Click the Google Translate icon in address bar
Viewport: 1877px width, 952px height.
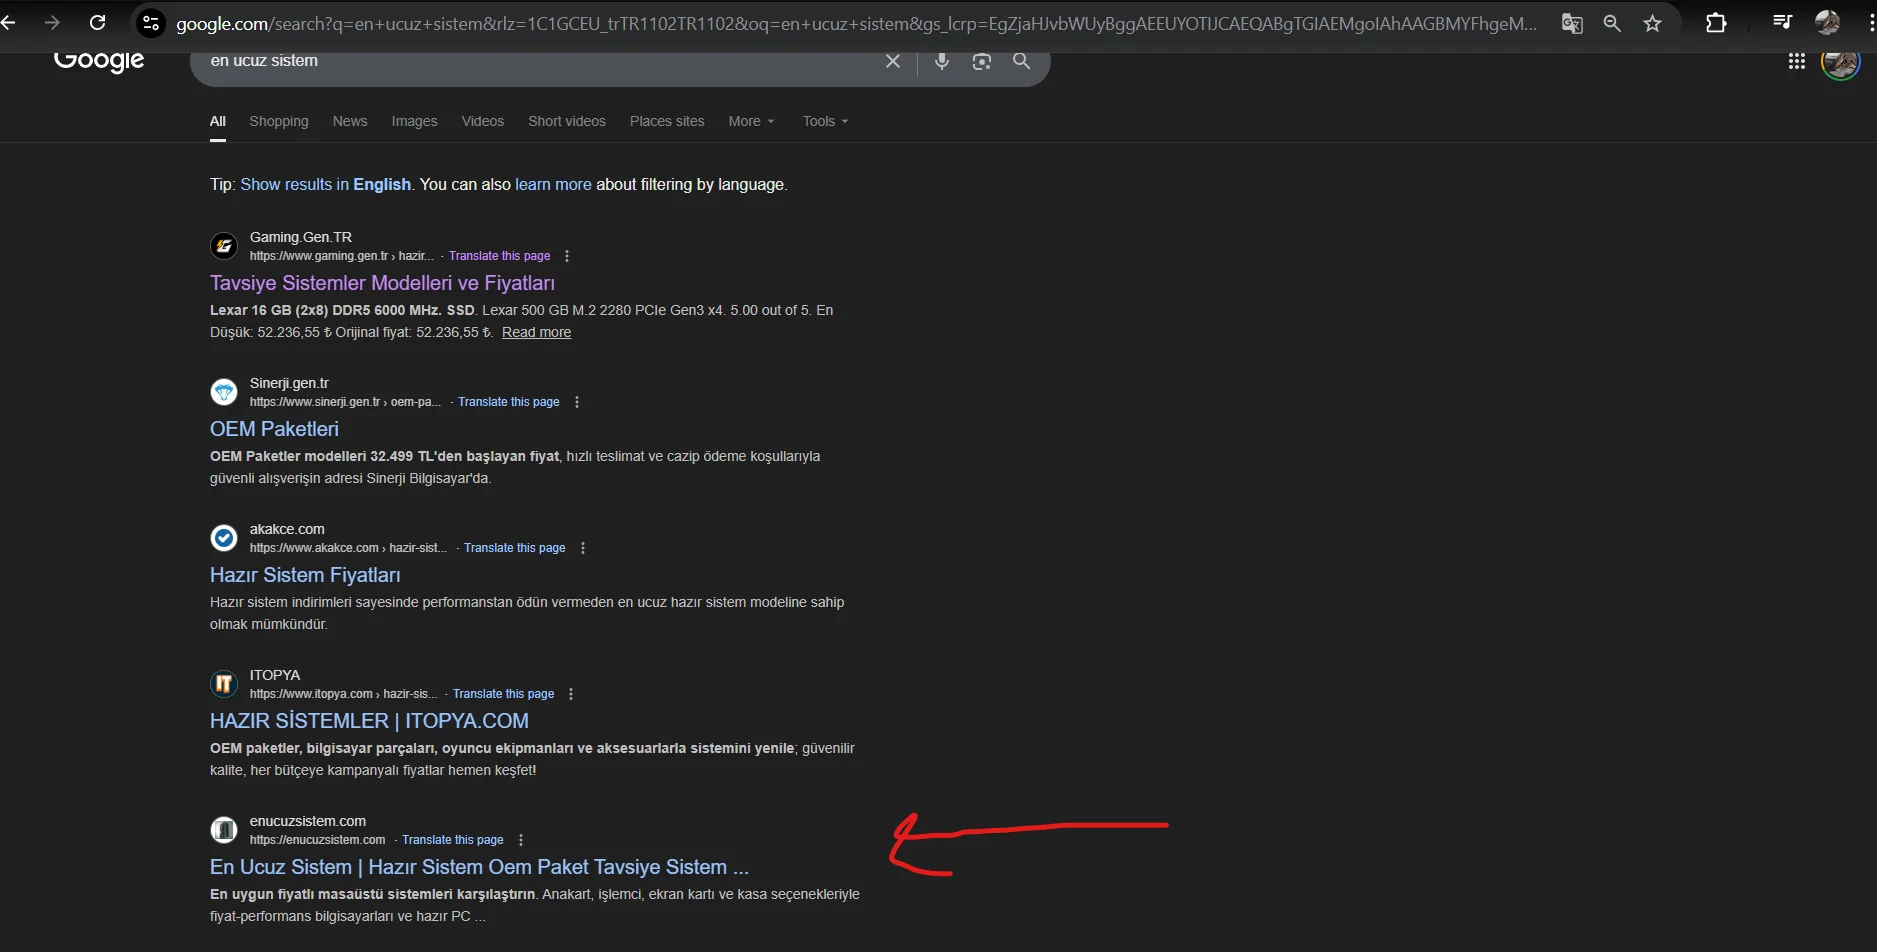tap(1572, 23)
